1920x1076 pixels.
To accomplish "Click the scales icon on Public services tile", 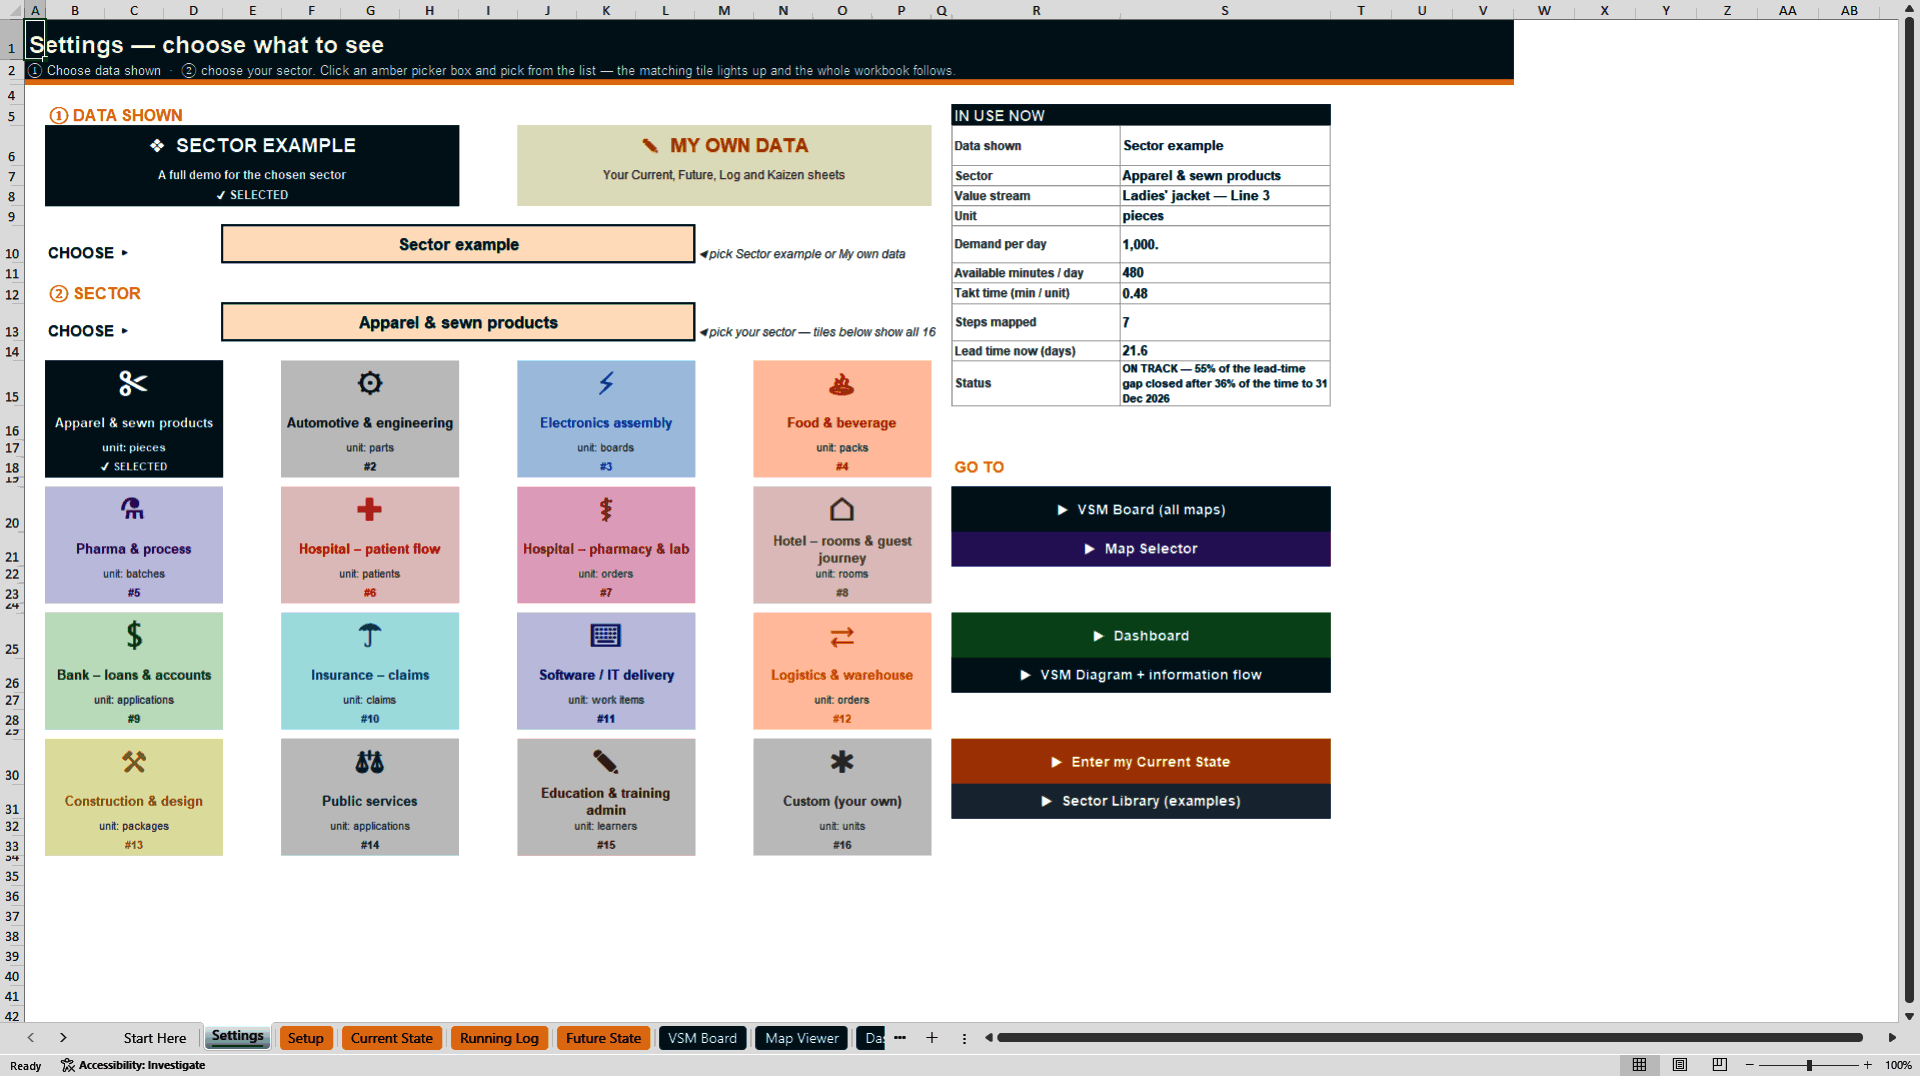I will tap(370, 762).
